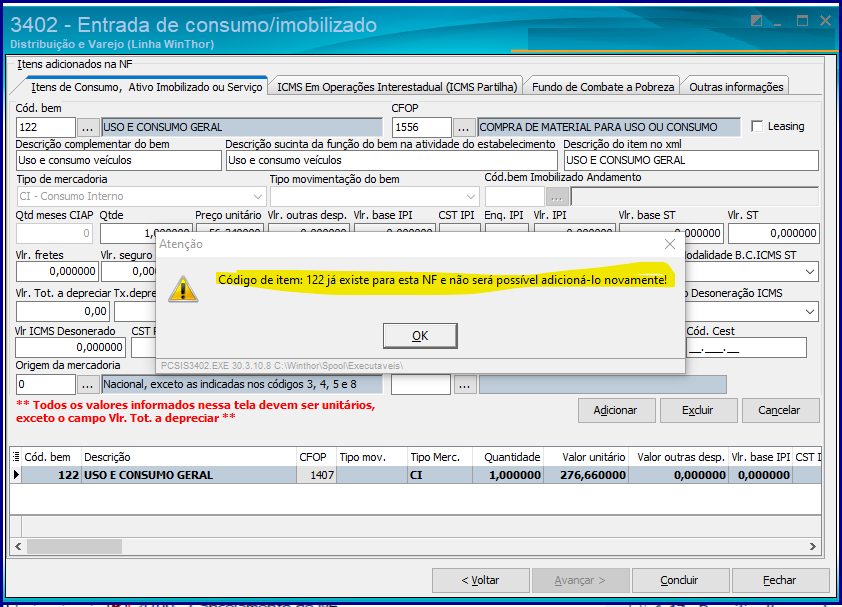Click the restore-down icon in title bar
842x607 pixels.
(756, 20)
